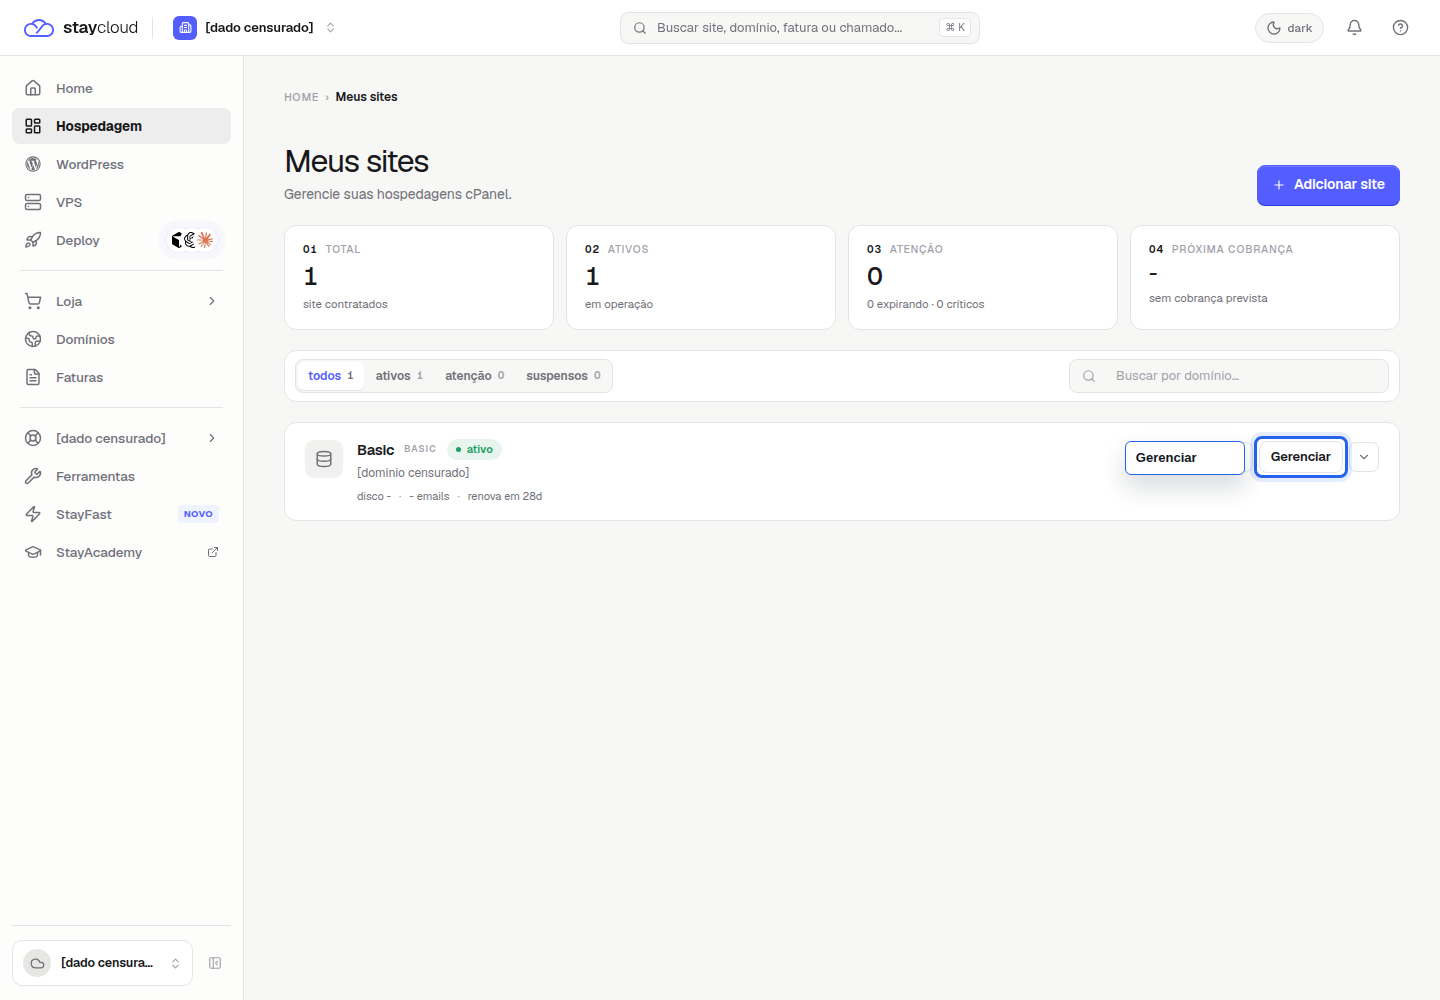Click the search magnifier icon in the top bar
This screenshot has height=1000, width=1440.
coord(640,28)
